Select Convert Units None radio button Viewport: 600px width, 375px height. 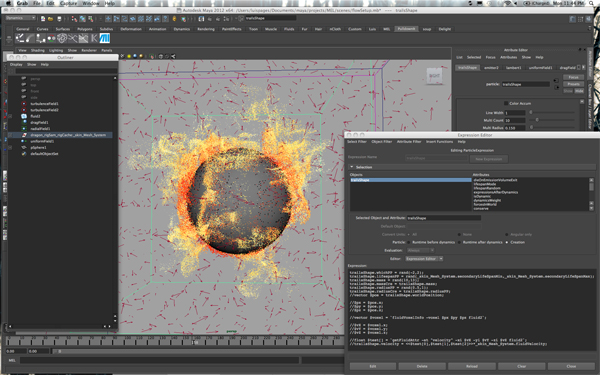(459, 234)
